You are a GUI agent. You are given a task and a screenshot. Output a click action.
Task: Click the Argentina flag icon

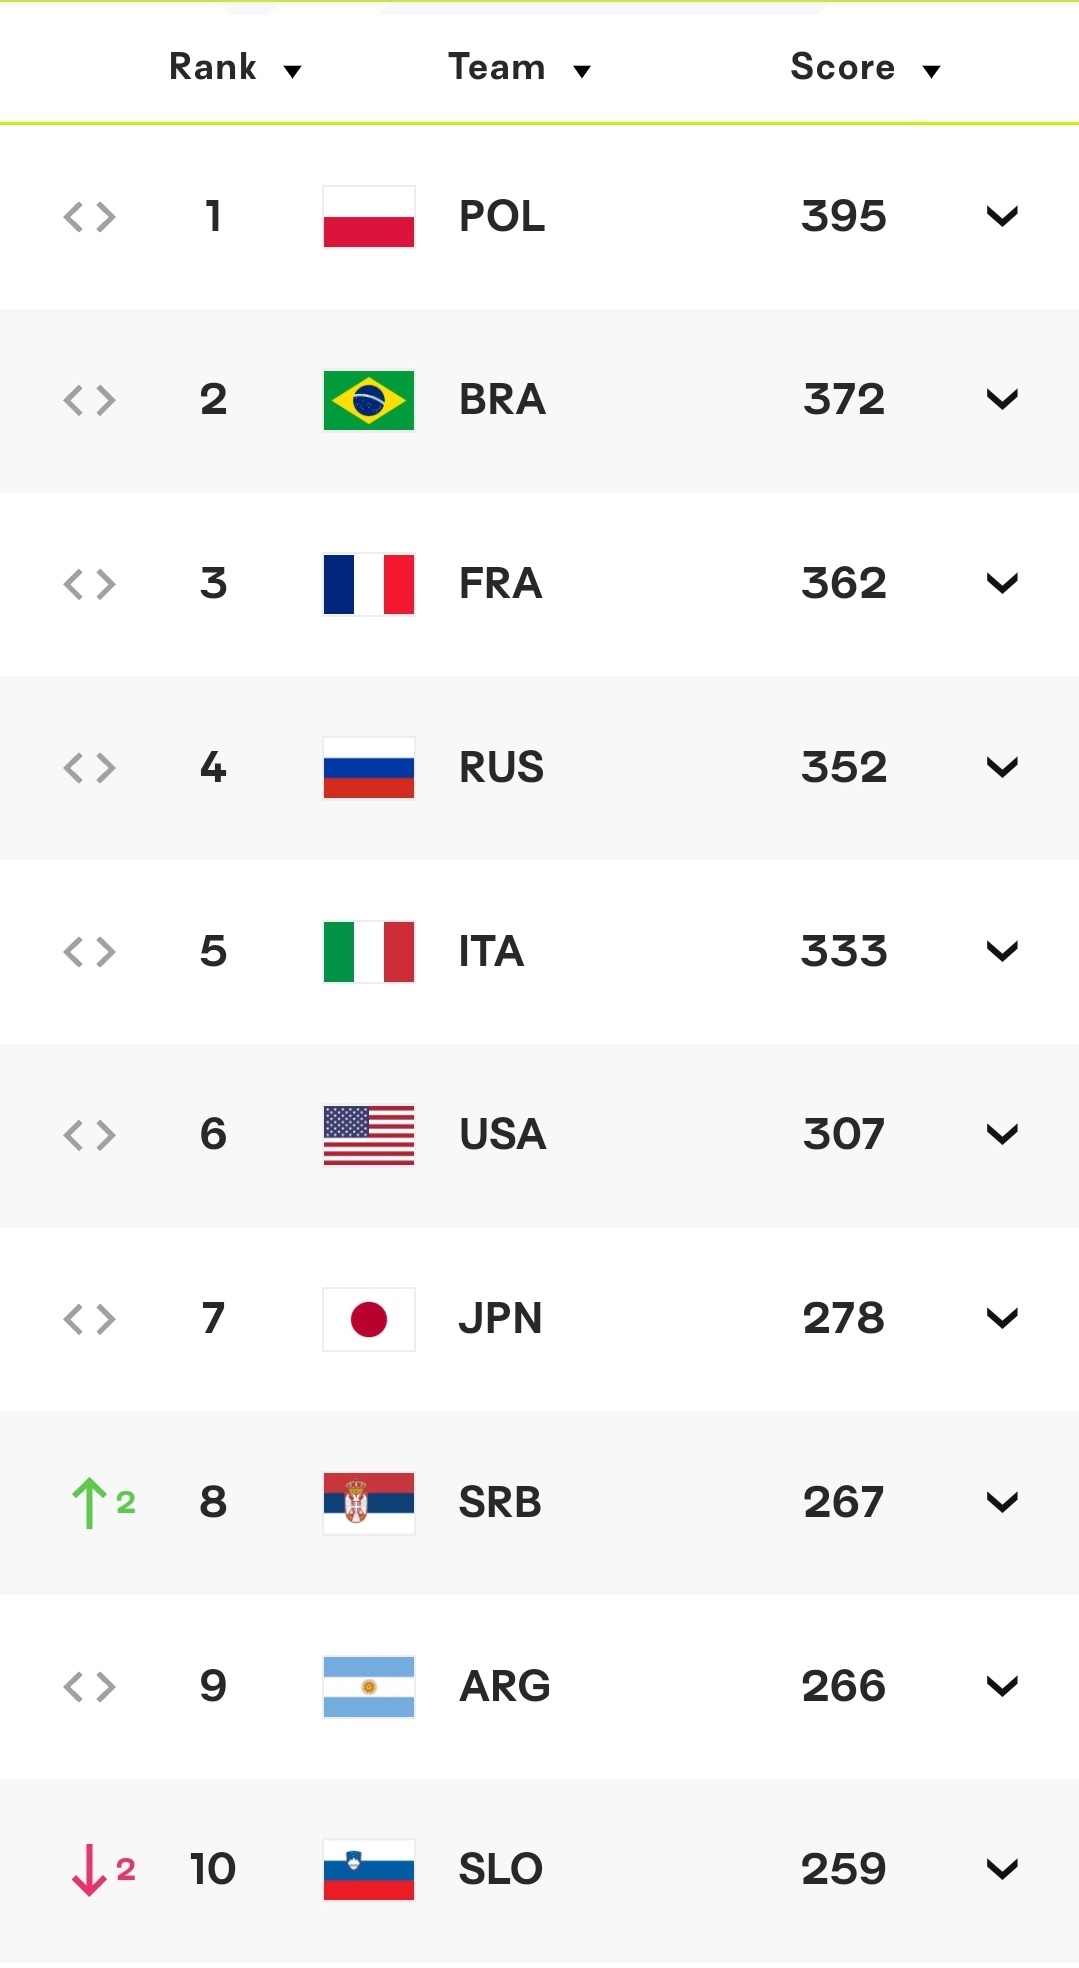(369, 1687)
